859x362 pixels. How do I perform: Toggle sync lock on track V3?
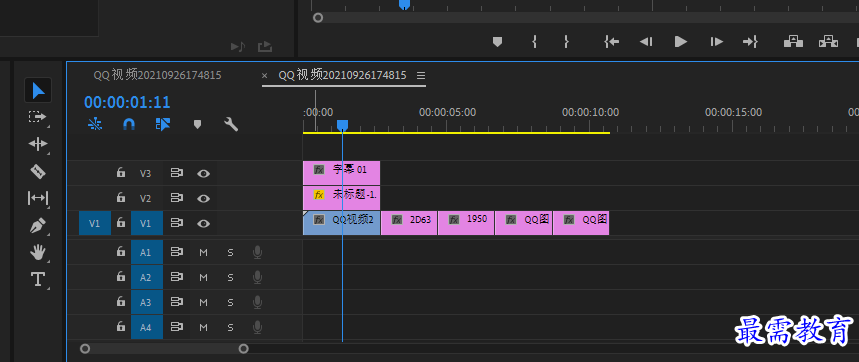176,173
